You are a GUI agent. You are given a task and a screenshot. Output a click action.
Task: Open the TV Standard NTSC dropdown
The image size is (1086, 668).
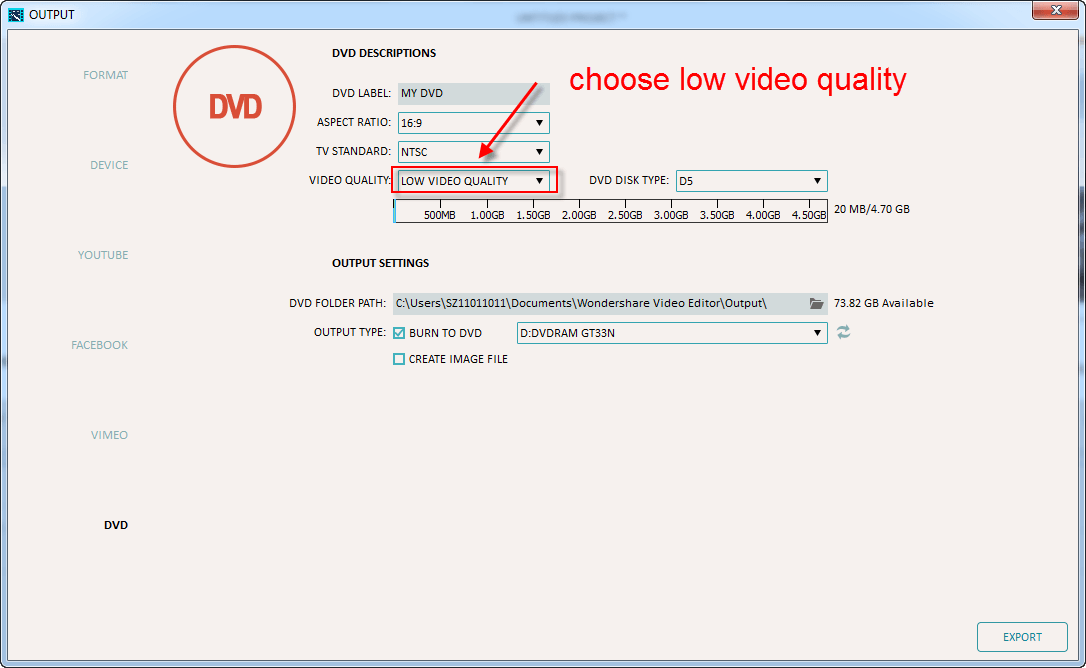click(x=474, y=152)
